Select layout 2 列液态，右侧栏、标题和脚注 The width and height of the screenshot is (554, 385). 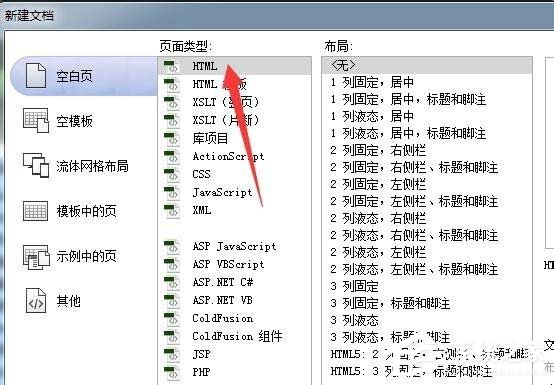click(x=414, y=235)
